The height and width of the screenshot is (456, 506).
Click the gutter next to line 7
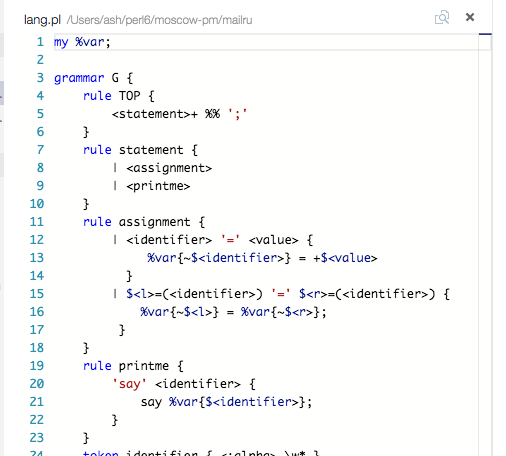coord(40,150)
